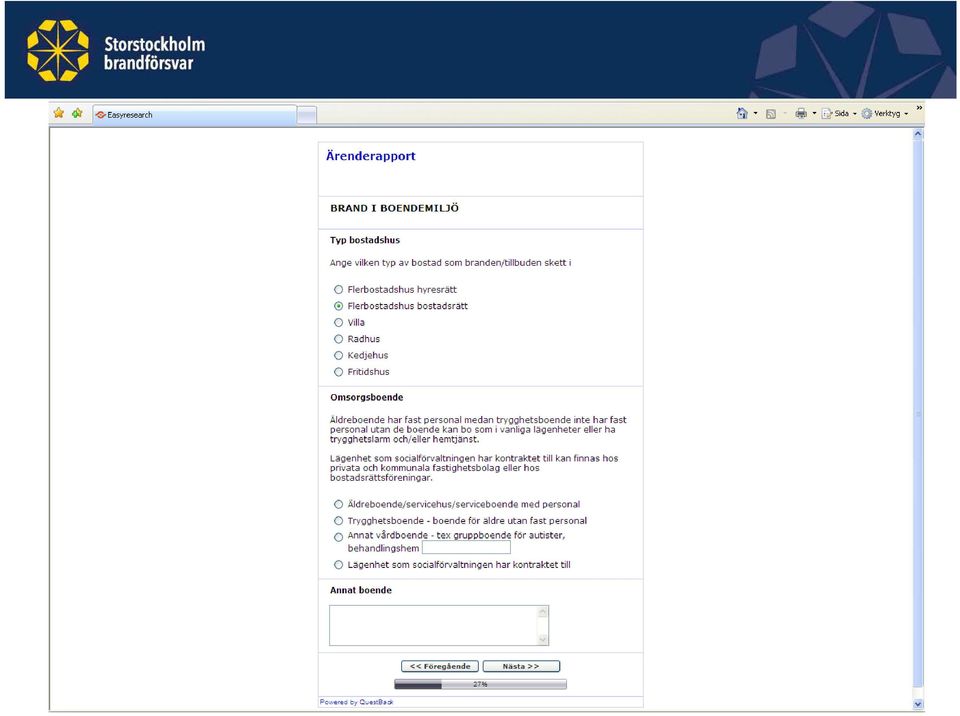Screen dimensions: 960x716
Task: Click the Home icon in the toolbar
Action: point(742,113)
